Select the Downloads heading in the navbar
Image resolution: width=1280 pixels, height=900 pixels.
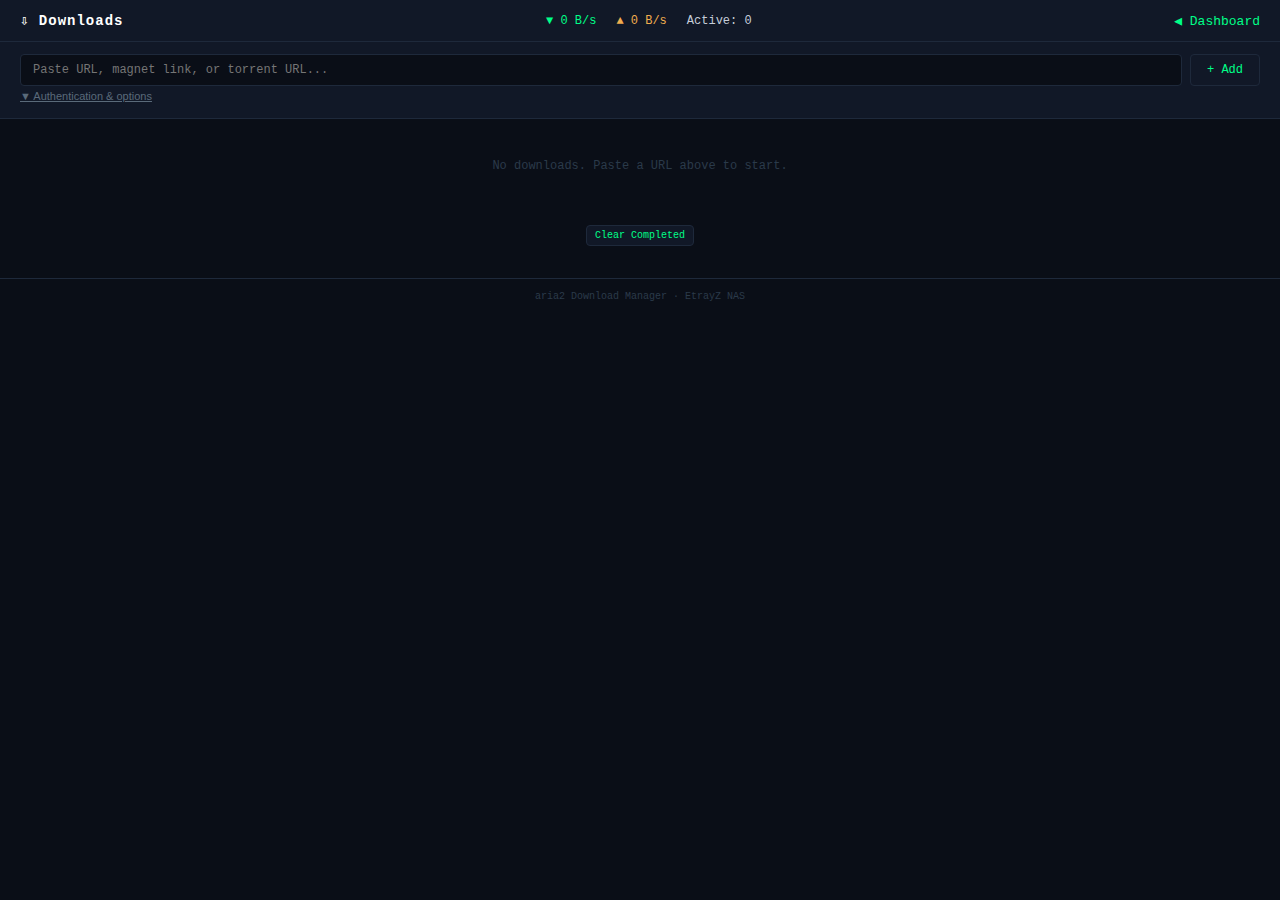coord(82,20)
